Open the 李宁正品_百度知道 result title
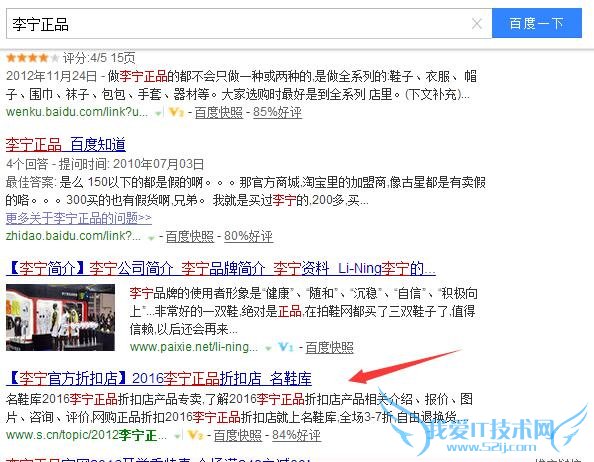Viewport: 594px width, 462px height. 66,145
